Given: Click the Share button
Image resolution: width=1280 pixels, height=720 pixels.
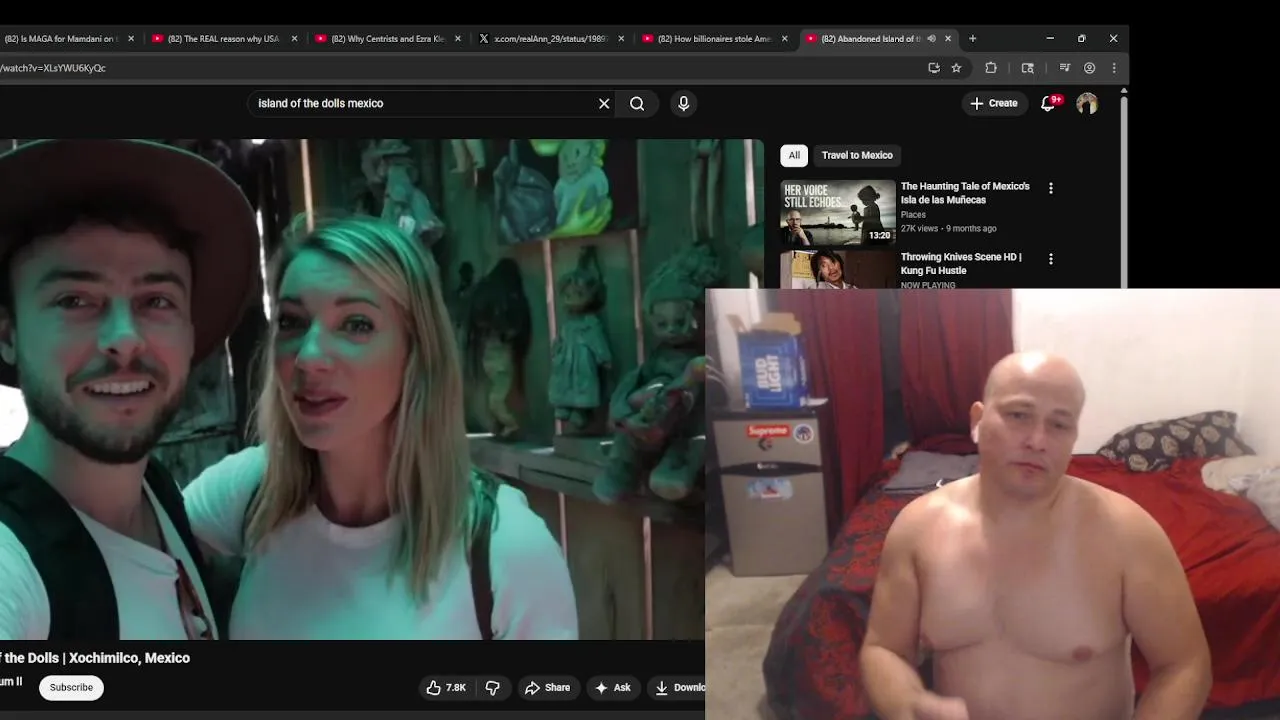Looking at the screenshot, I should (547, 688).
